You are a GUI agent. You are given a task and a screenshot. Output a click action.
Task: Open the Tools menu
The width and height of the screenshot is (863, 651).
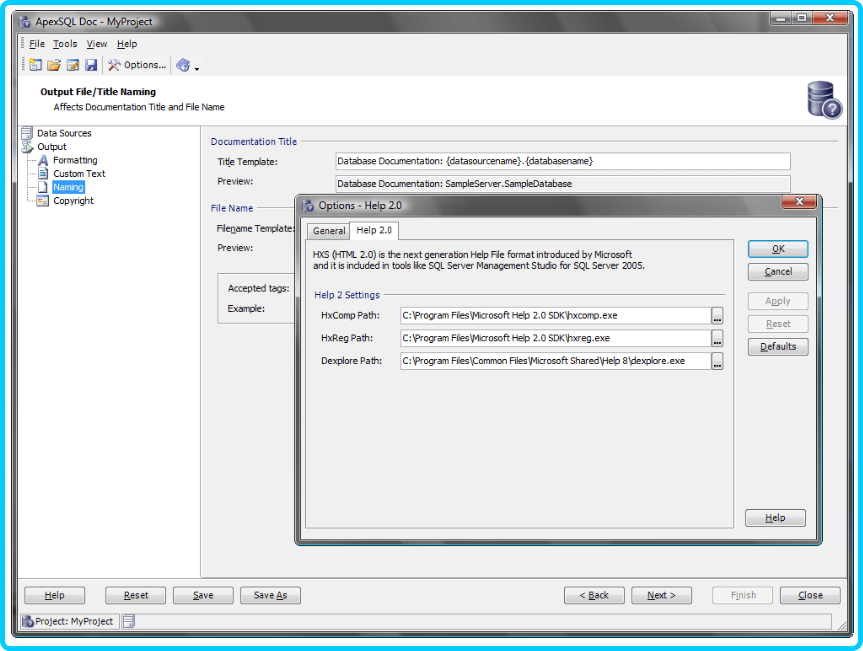click(65, 44)
